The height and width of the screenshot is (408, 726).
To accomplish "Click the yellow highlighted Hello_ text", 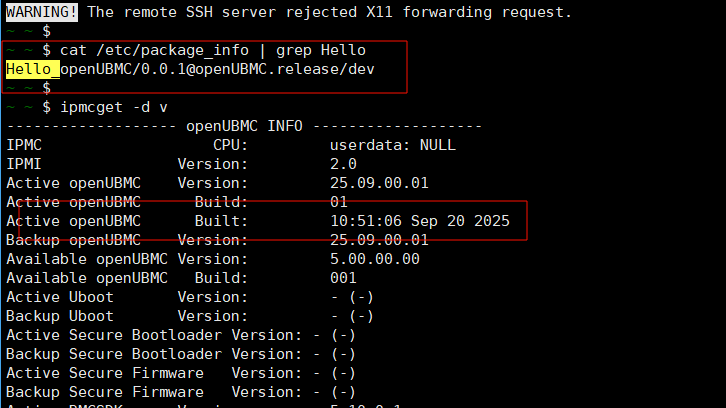I will (32, 69).
